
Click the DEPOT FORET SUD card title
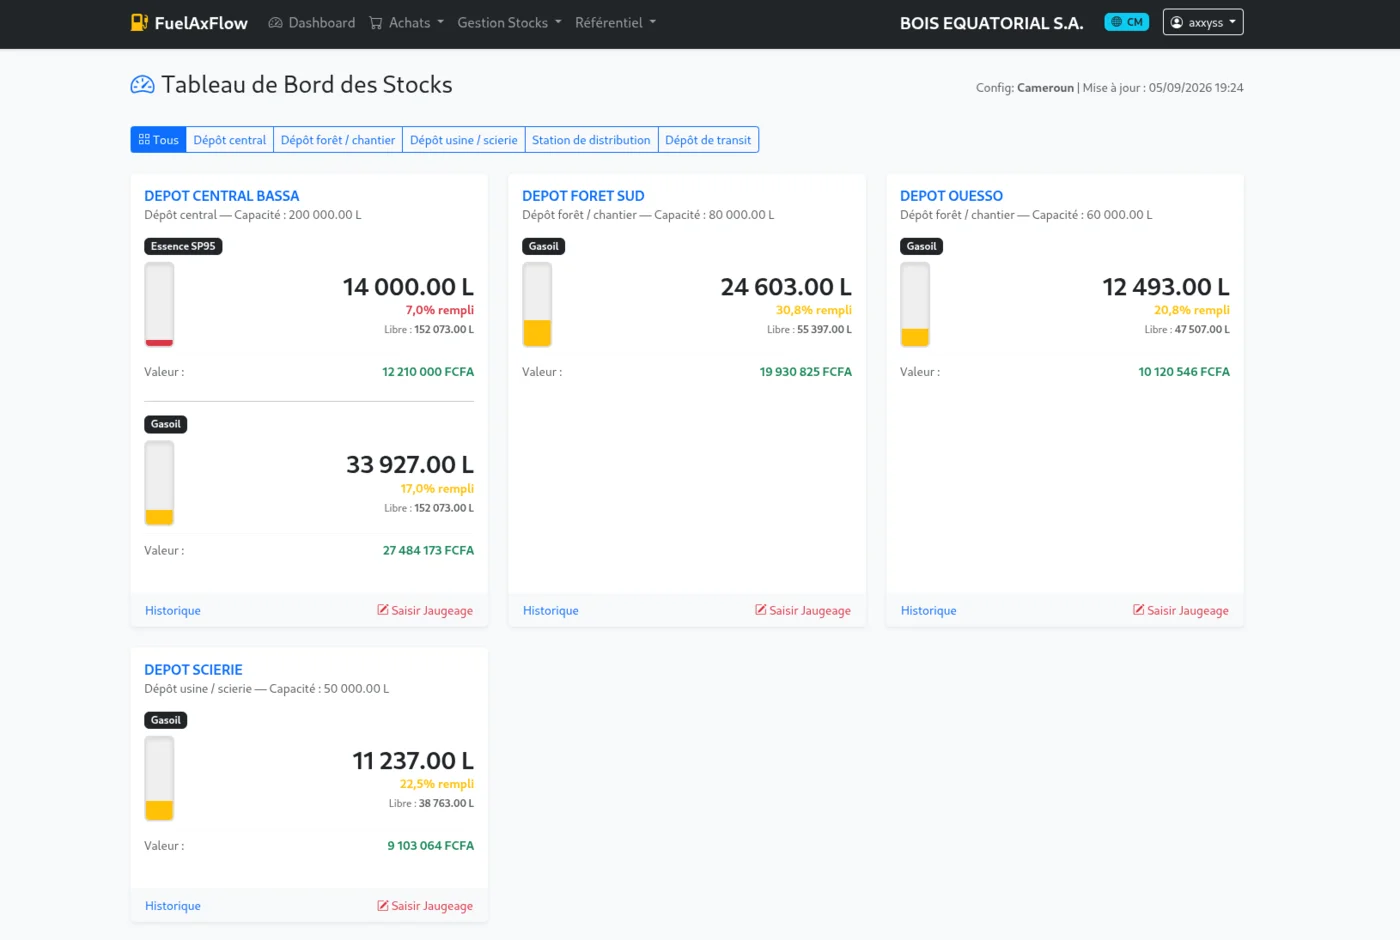[x=583, y=196]
